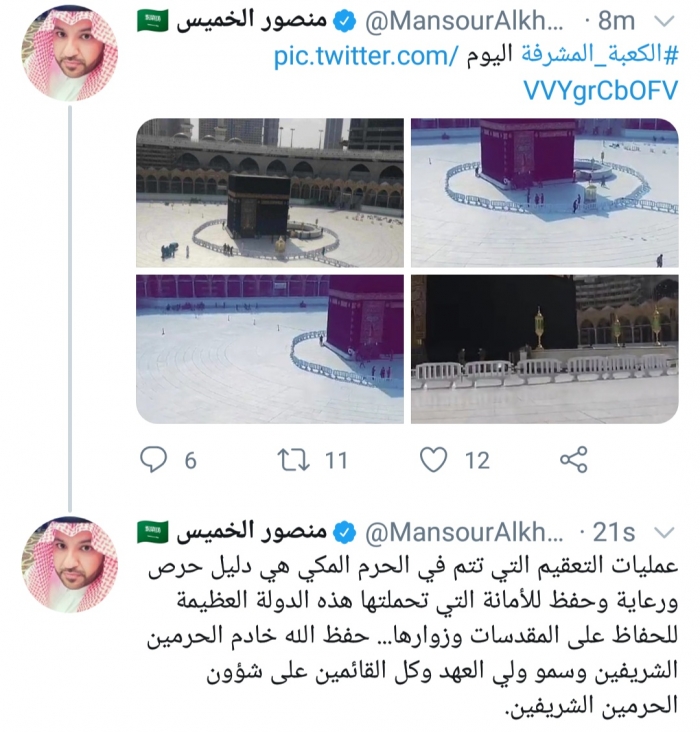The height and width of the screenshot is (732, 700).
Task: Like the tweet via the heart icon
Action: (x=433, y=460)
